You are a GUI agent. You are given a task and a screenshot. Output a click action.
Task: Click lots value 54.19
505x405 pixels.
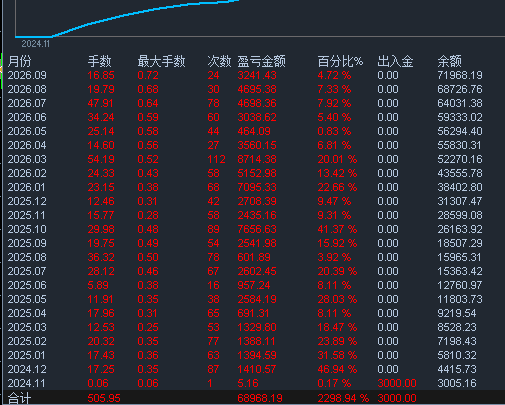(101, 159)
